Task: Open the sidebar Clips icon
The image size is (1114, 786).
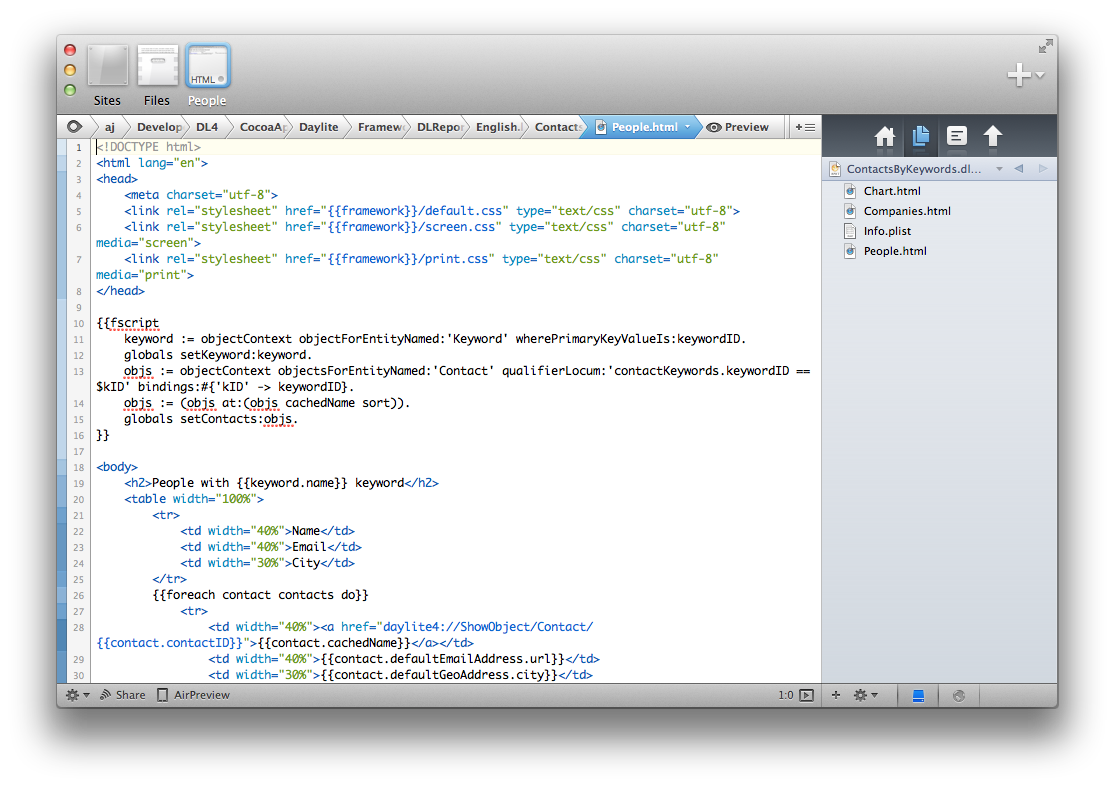Action: click(957, 136)
